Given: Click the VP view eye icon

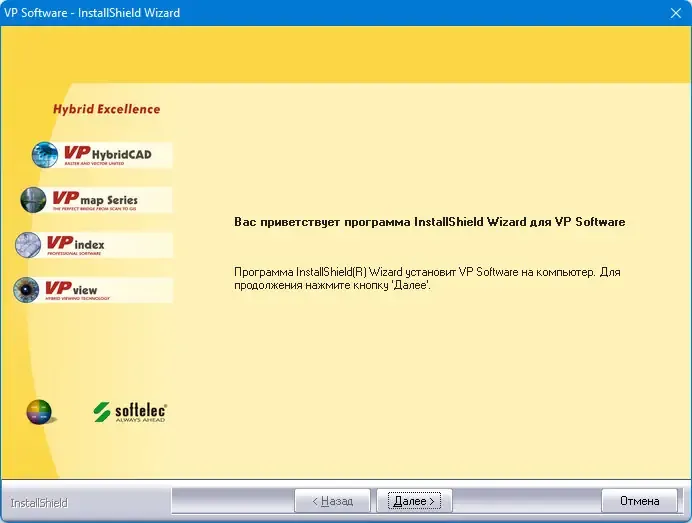Looking at the screenshot, I should click(26, 290).
